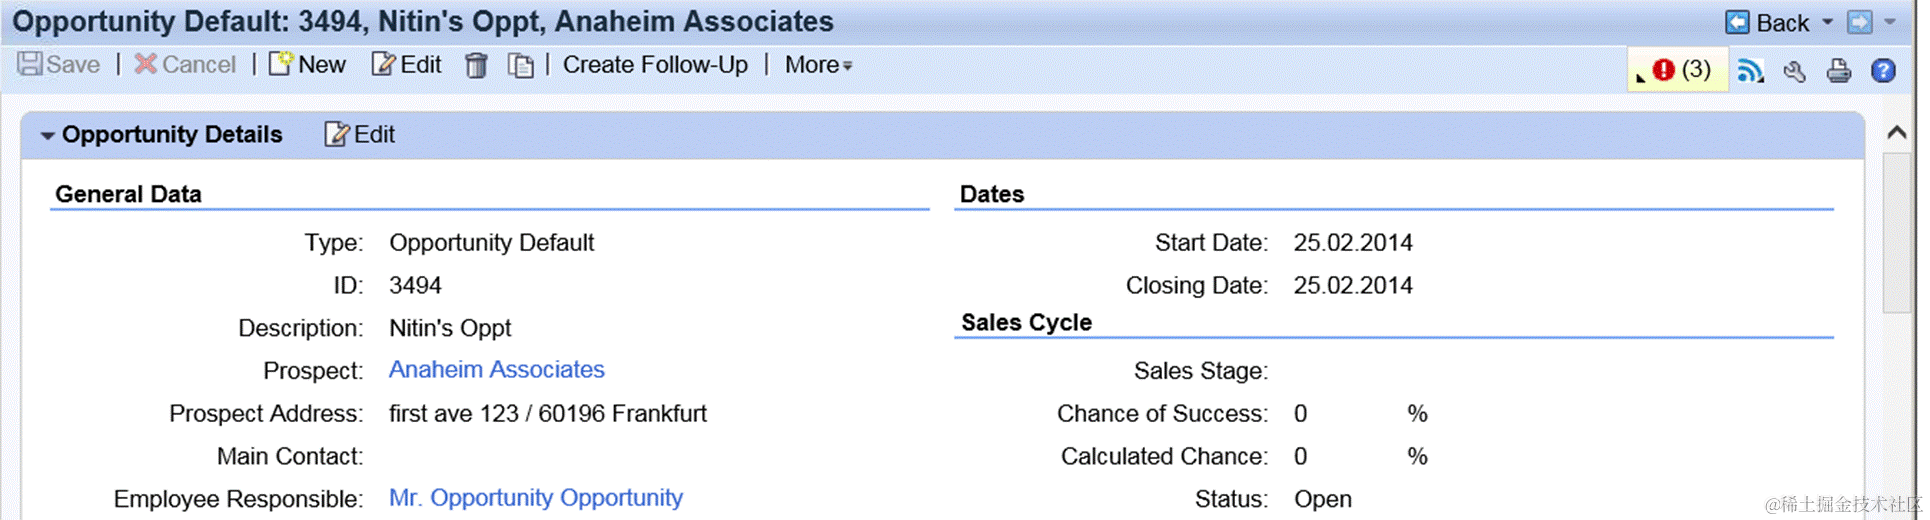Click Create Follow-Up button
Viewport: 1930px width, 520px height.
655,65
